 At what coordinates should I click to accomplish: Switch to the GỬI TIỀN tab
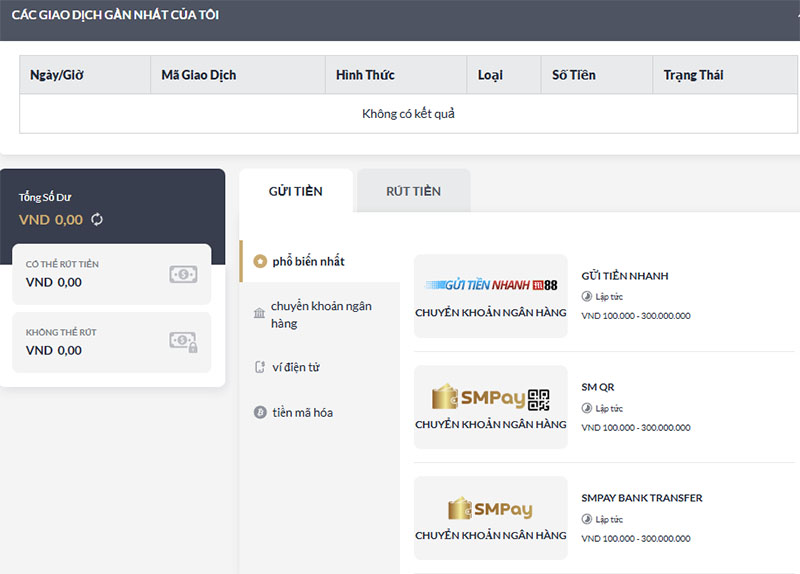click(295, 191)
